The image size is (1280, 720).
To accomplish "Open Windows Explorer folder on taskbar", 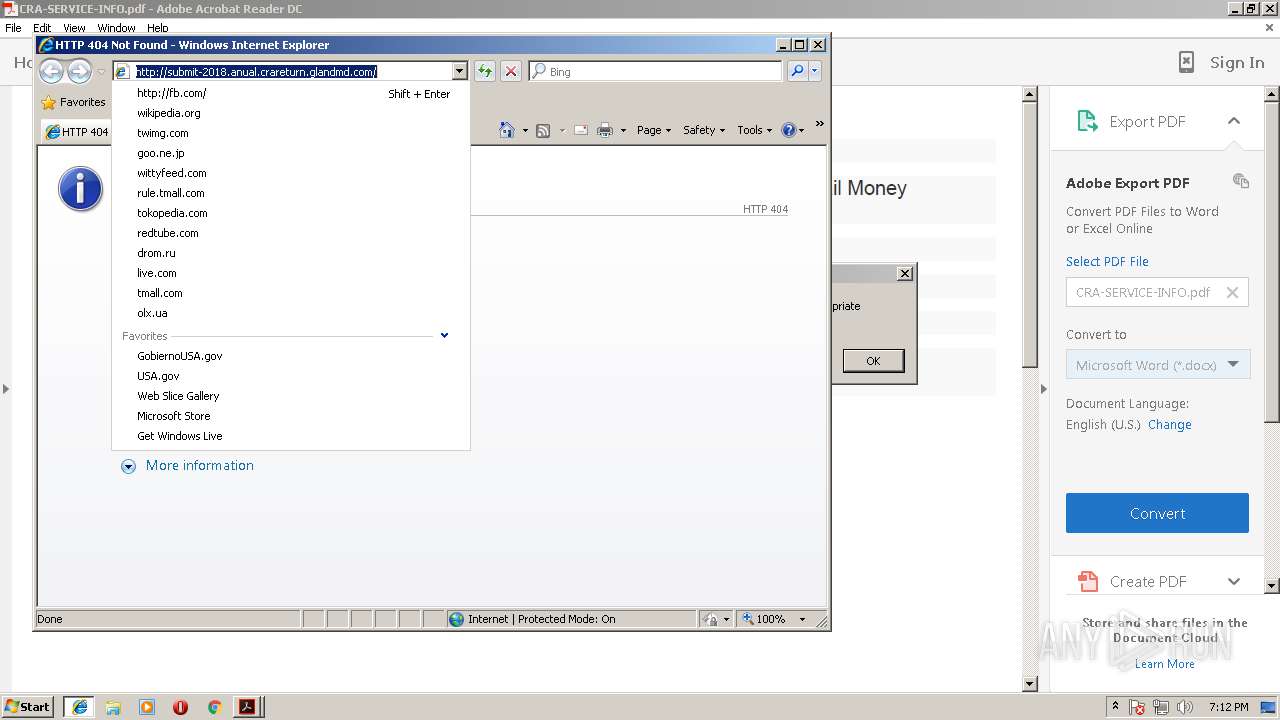I will tap(113, 707).
